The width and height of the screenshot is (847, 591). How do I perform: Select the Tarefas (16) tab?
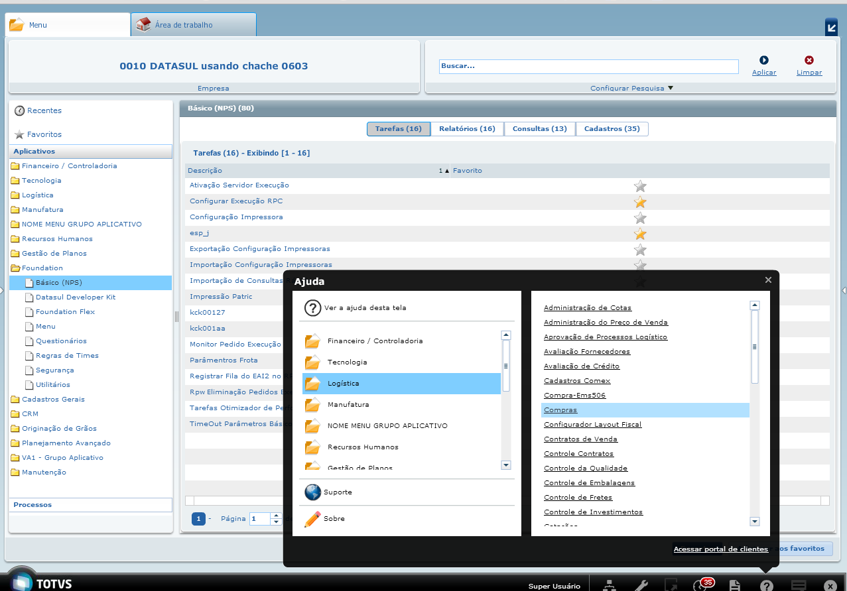[399, 129]
